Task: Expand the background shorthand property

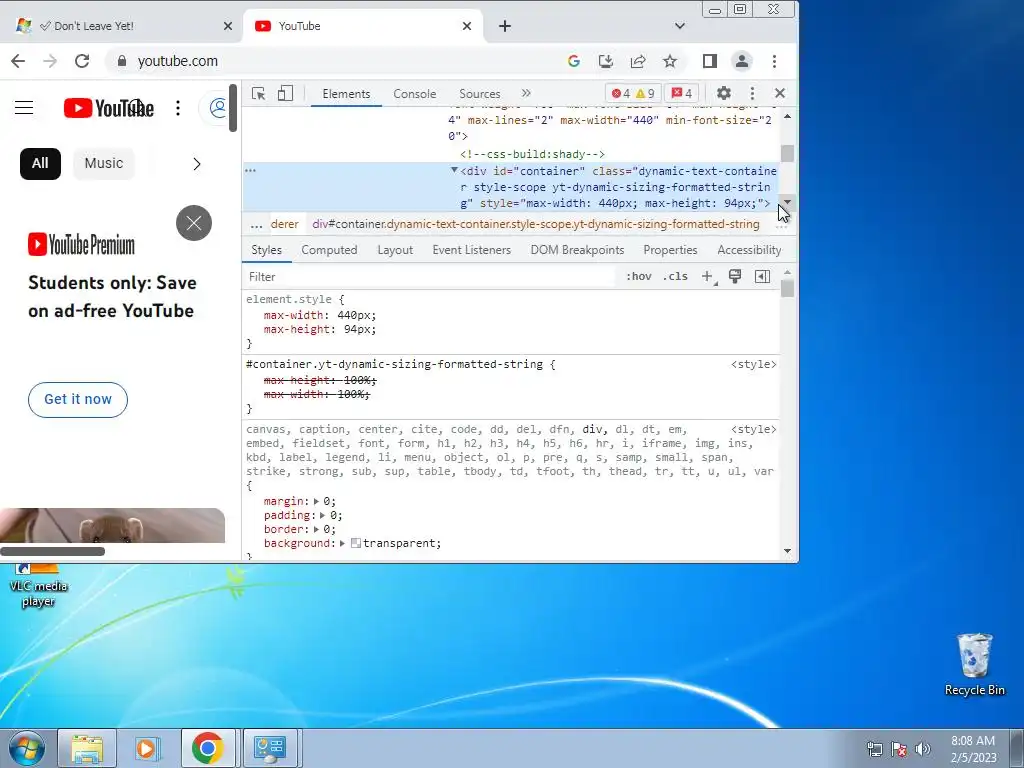Action: coord(342,543)
